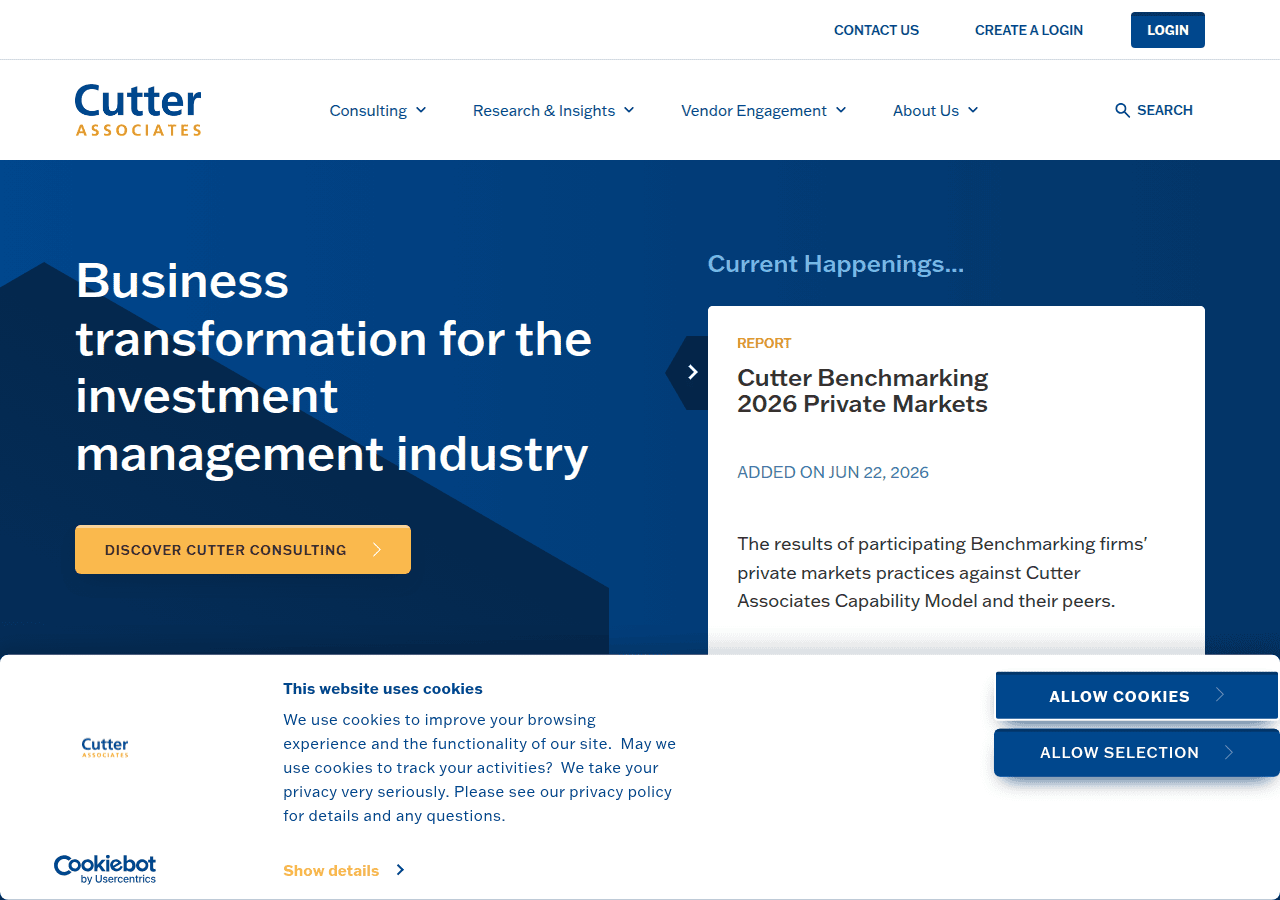Screen dimensions: 1280x900
Task: Accept all via Allow Cookies button
Action: 1137,696
